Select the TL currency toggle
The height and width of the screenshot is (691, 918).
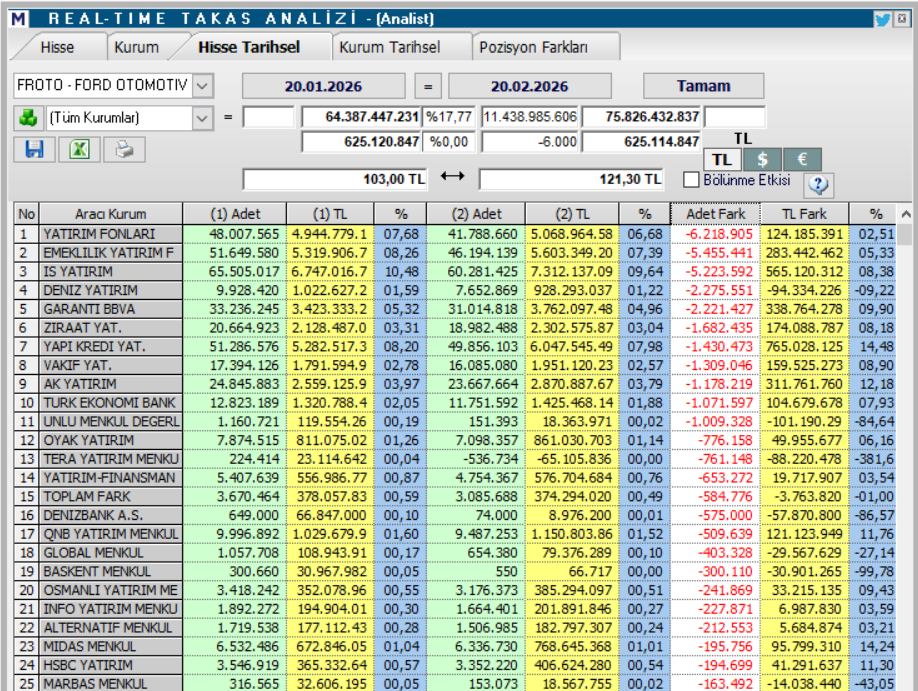[722, 160]
